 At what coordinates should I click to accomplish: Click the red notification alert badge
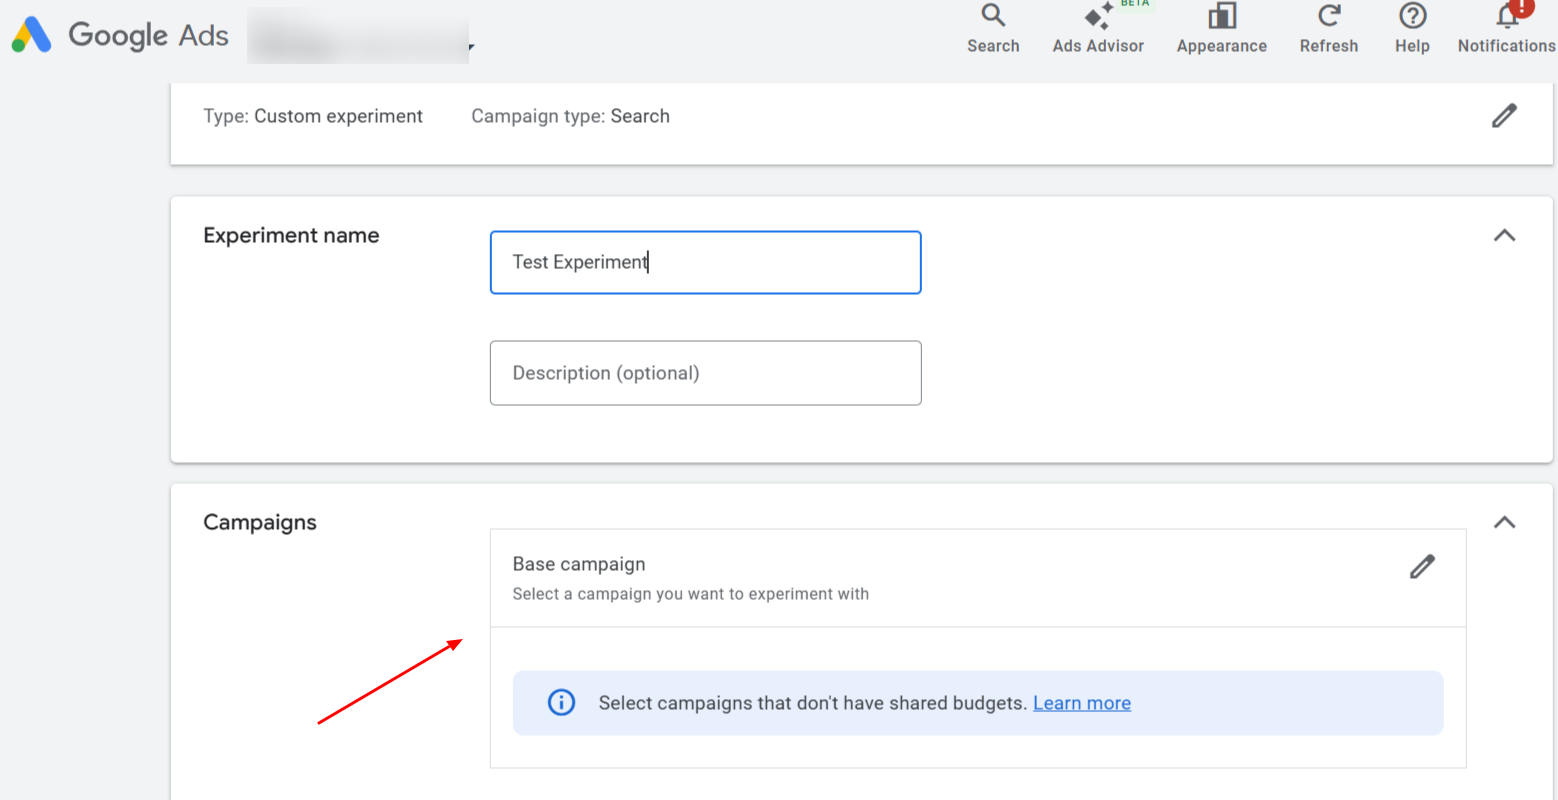click(1521, 6)
